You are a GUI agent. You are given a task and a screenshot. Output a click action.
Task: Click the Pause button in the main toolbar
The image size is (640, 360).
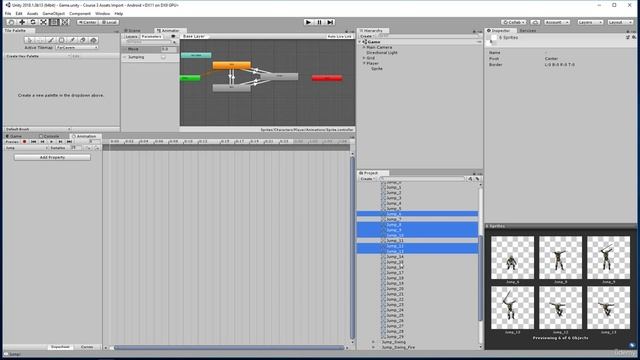click(320, 22)
